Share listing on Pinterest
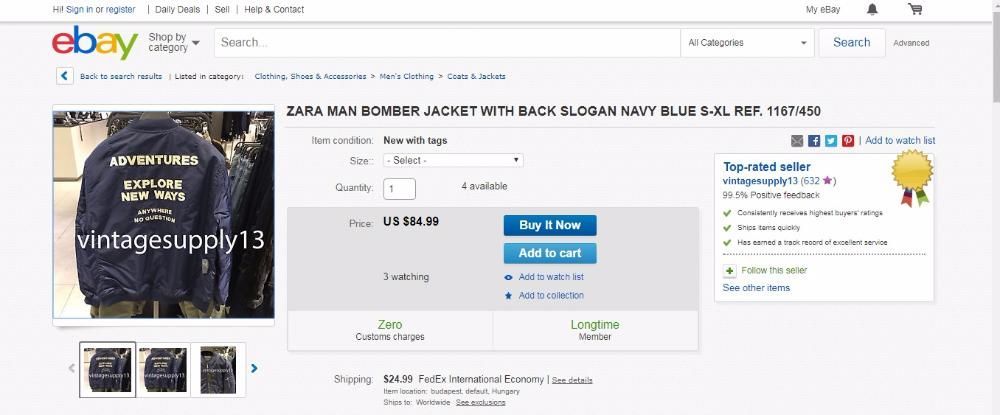 [x=848, y=141]
